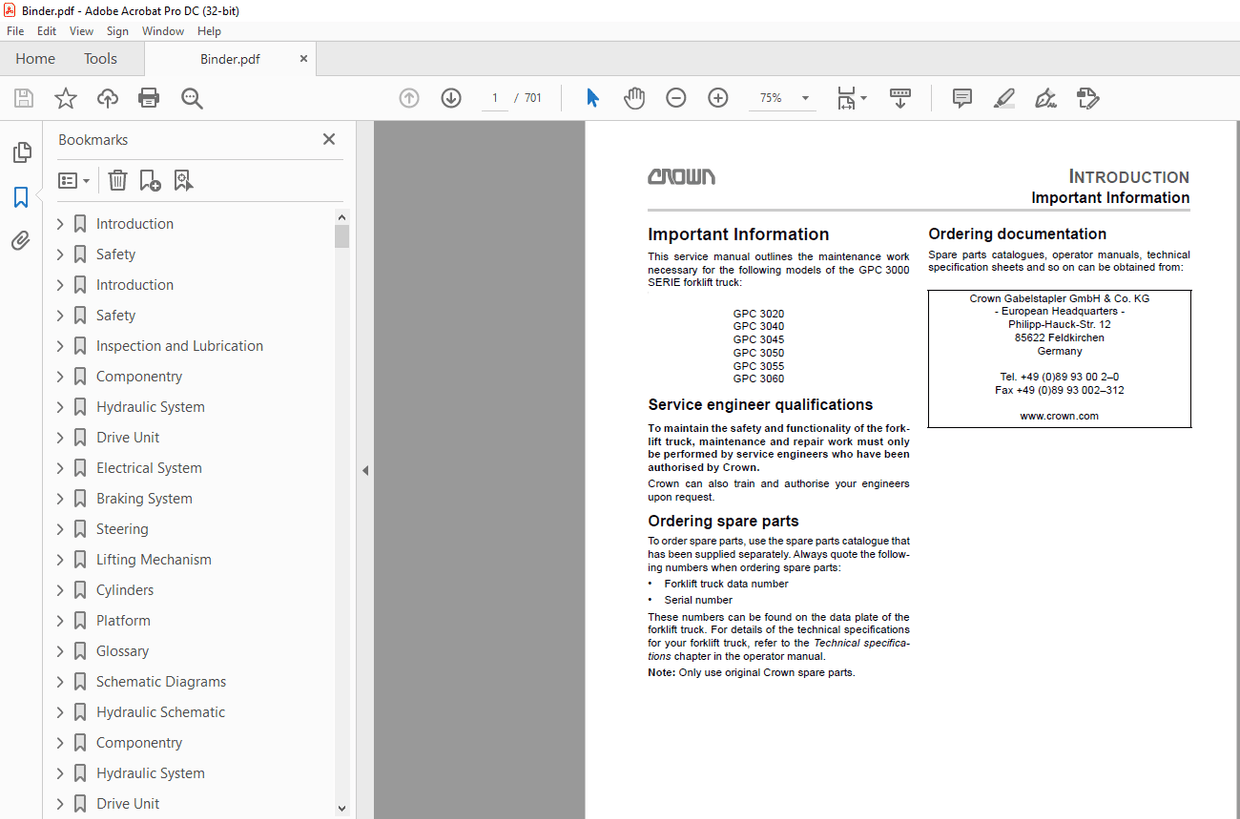
Task: Open the Edit menu
Action: coord(46,31)
